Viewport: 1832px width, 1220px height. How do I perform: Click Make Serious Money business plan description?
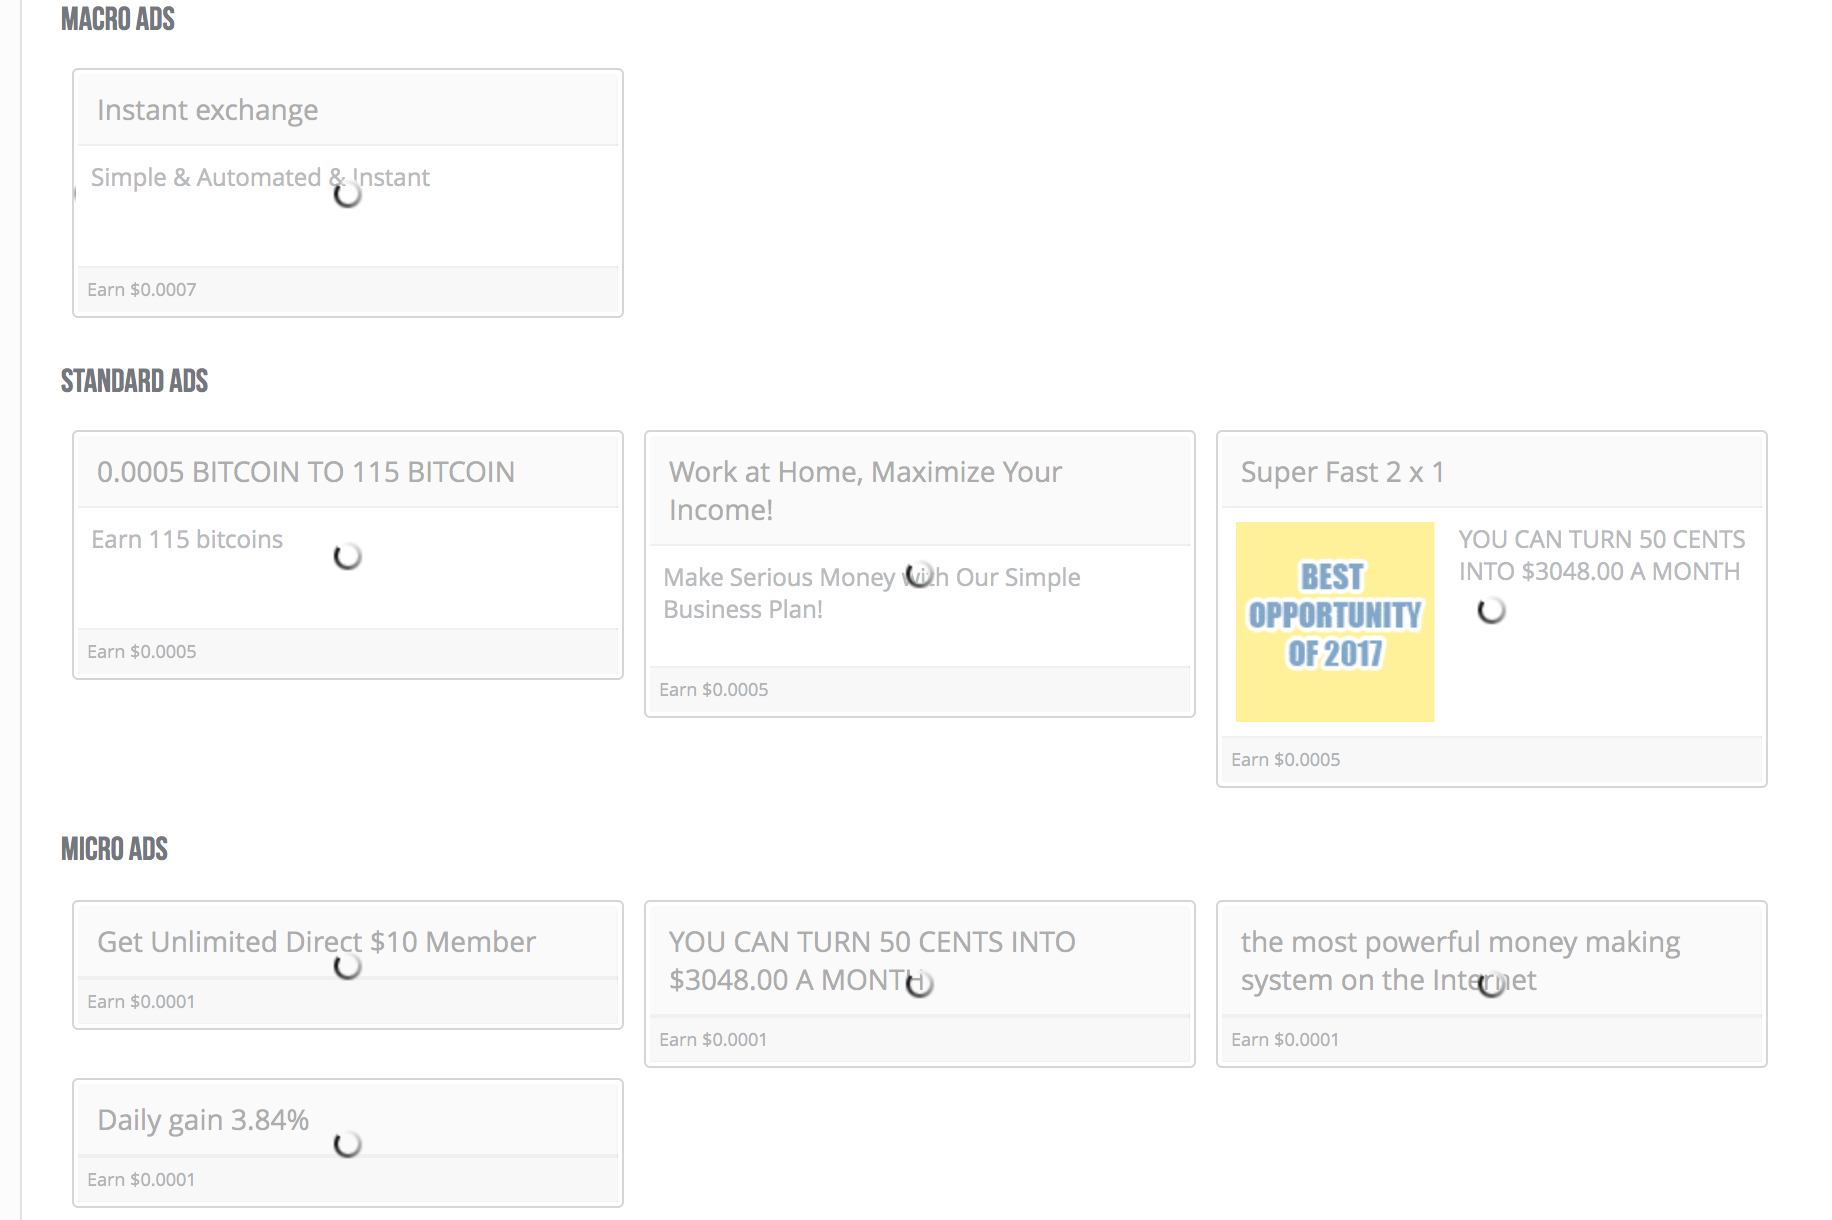click(870, 593)
